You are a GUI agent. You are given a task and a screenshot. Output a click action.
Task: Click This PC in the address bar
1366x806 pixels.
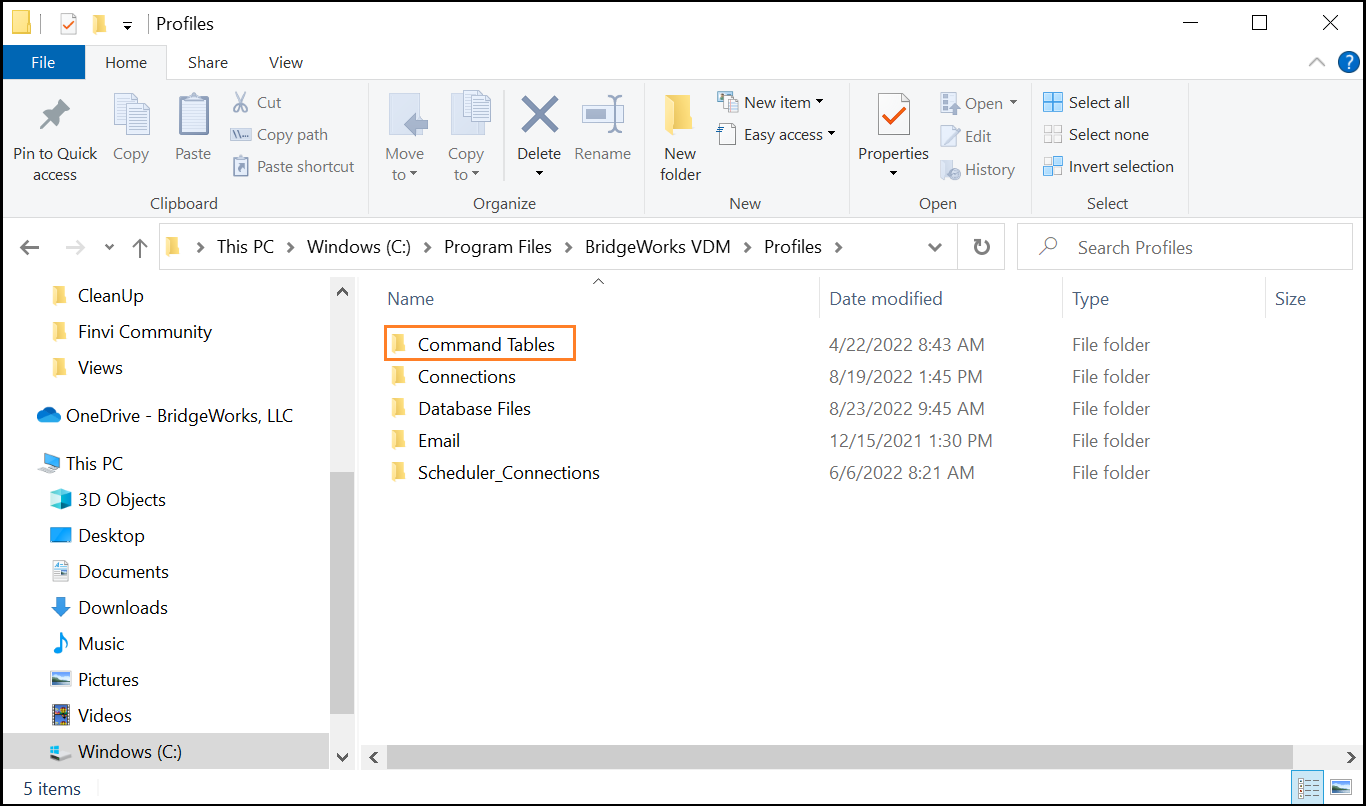(x=245, y=247)
